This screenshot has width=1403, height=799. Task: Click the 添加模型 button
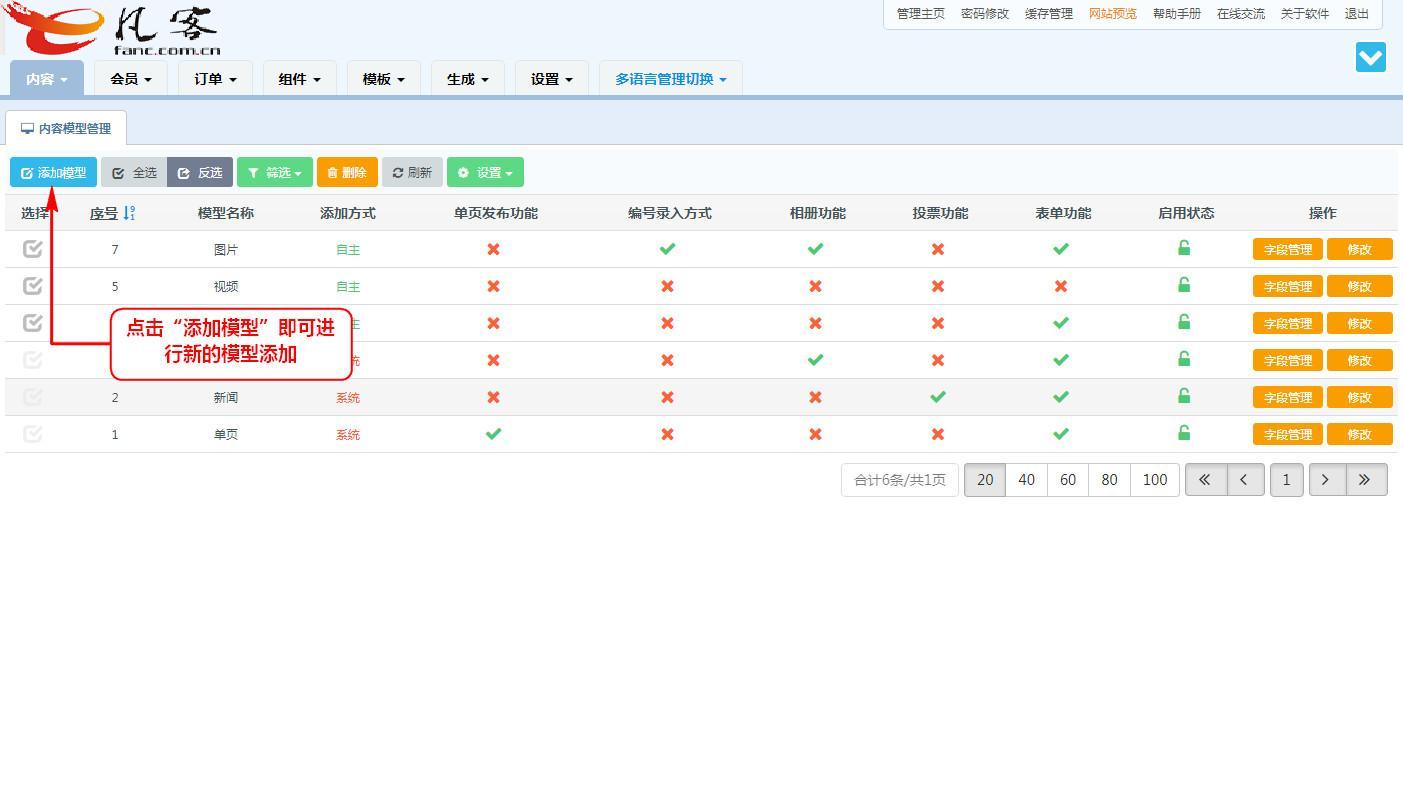coord(53,173)
